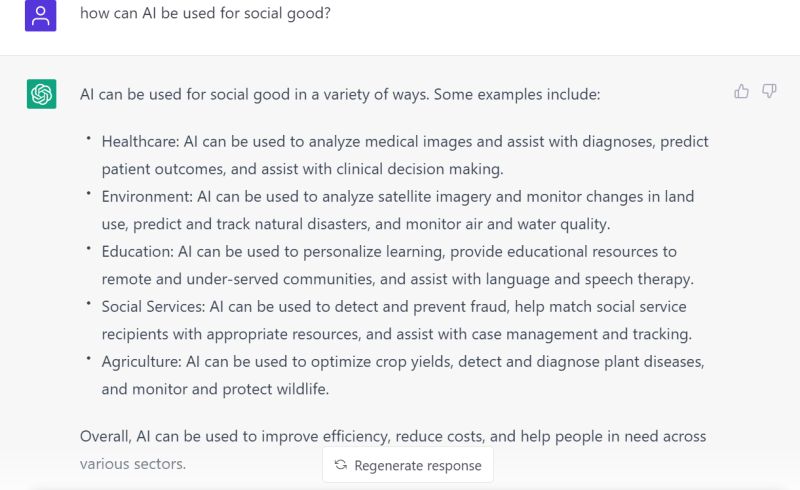
Task: Click the purple user avatar icon
Action: point(41,15)
